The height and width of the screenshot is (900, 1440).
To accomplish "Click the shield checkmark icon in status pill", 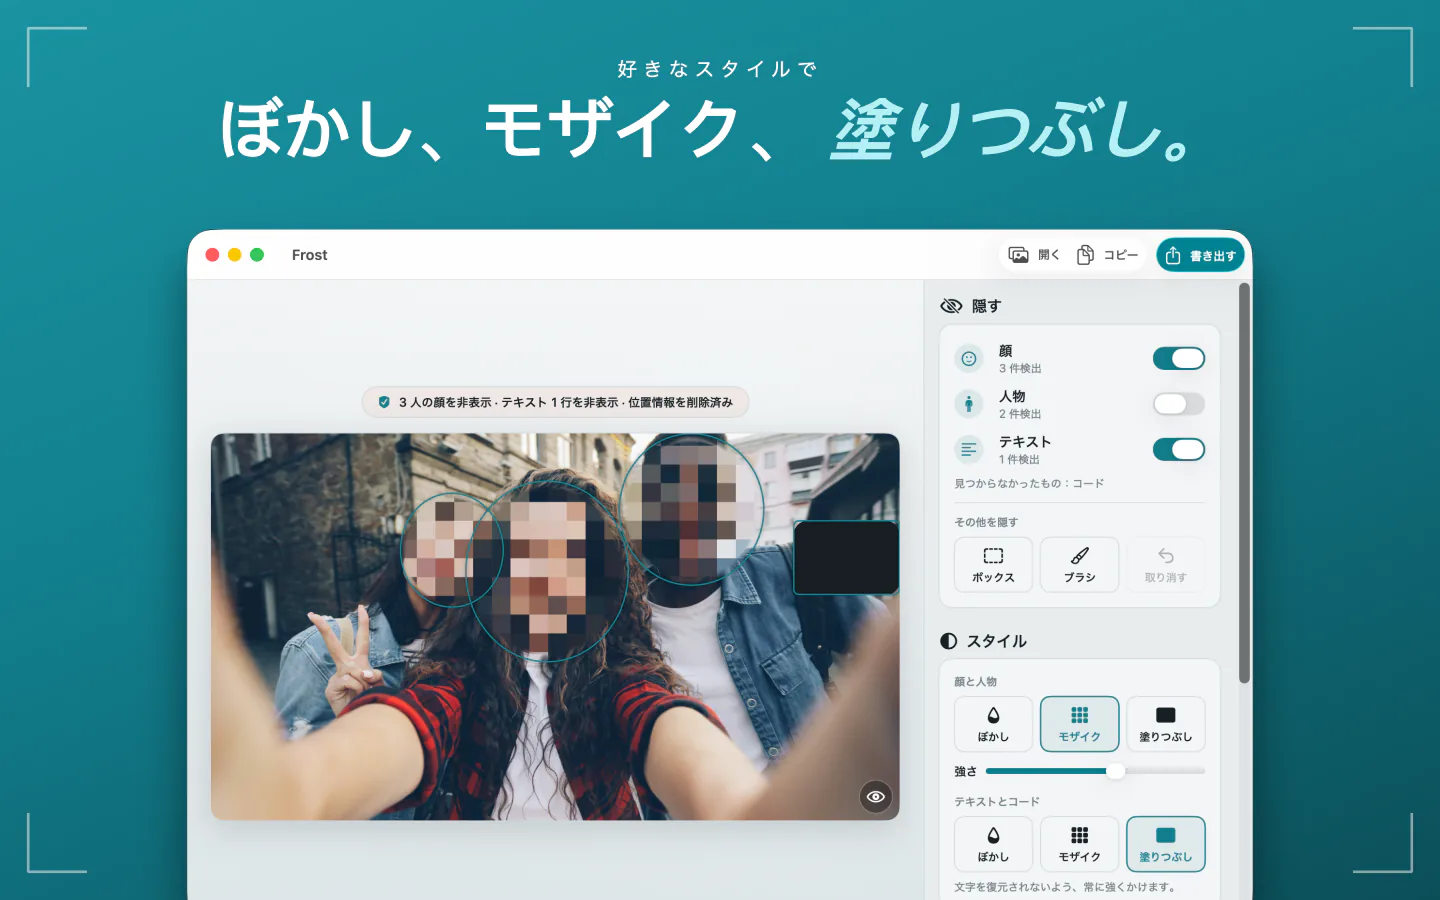I will (384, 402).
